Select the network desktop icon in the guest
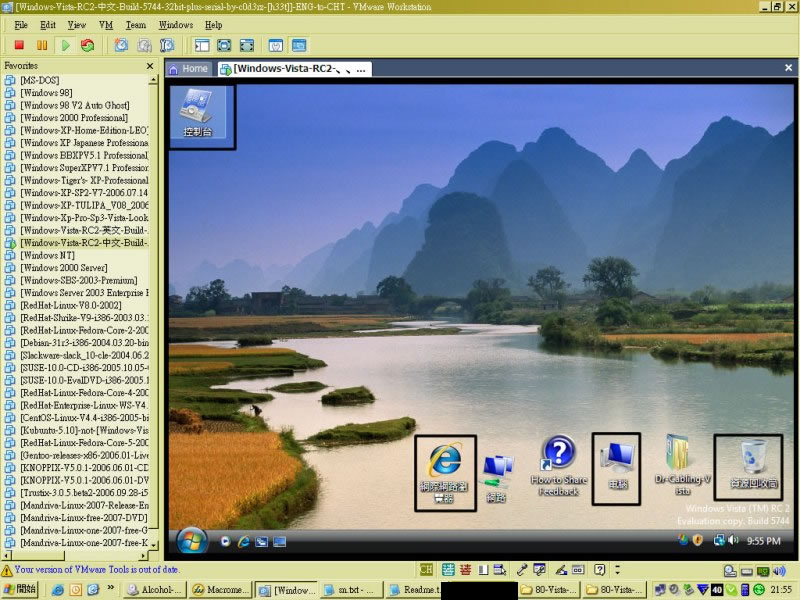800x600 pixels. pos(496,478)
